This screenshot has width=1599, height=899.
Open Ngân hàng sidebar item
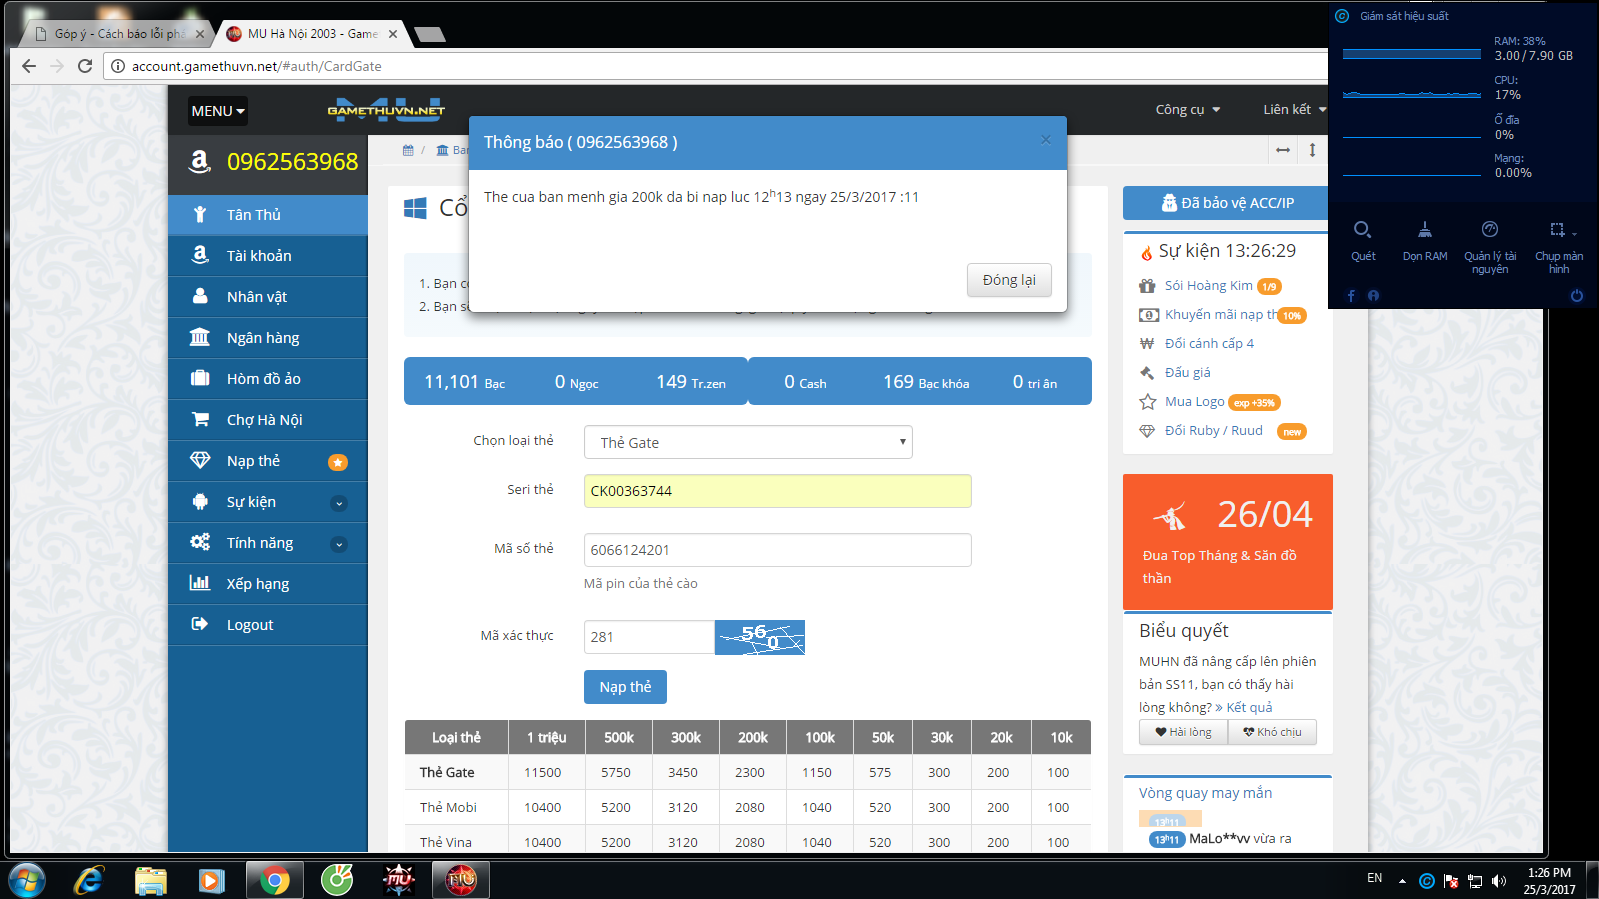pos(268,338)
